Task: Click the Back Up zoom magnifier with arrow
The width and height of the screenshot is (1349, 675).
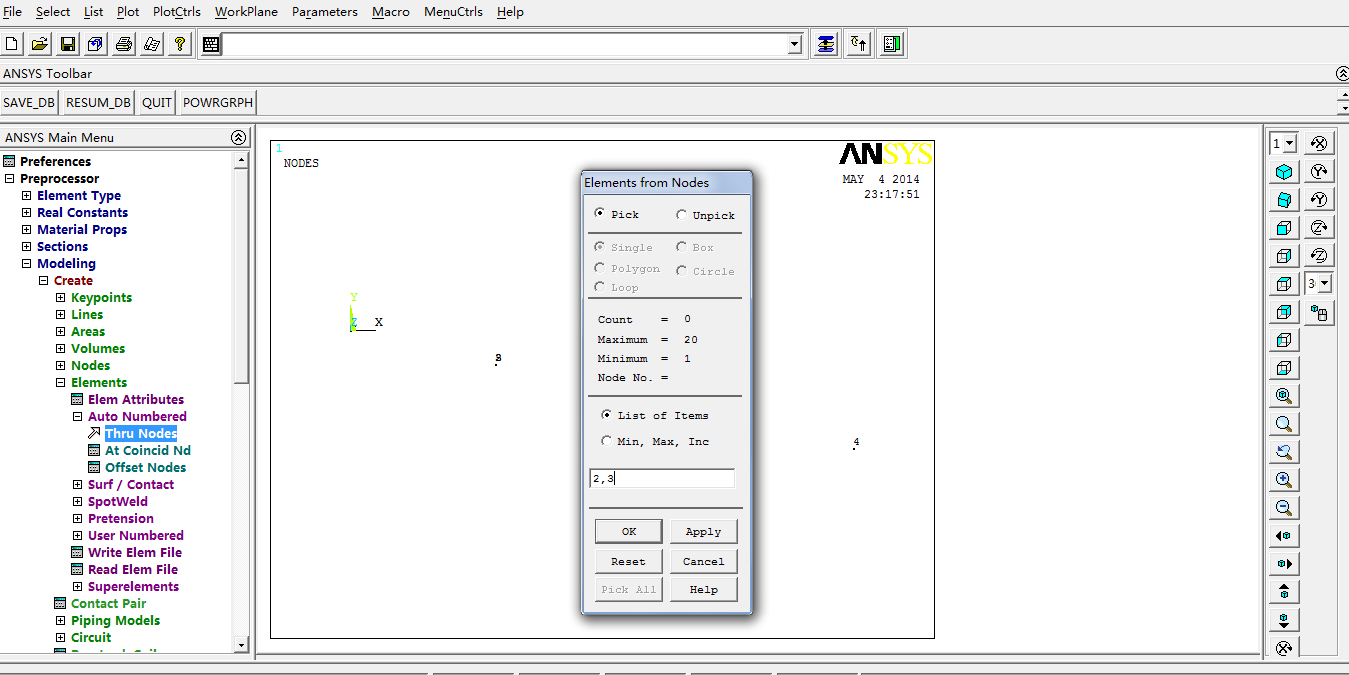Action: (1284, 452)
